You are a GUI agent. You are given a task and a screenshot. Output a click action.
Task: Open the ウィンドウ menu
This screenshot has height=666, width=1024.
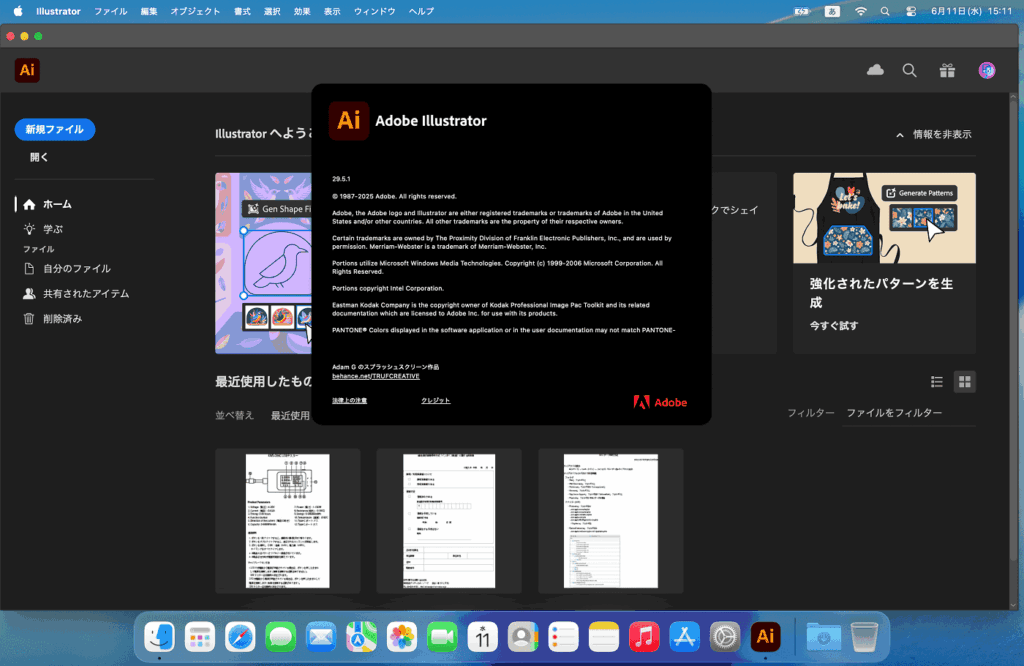click(x=374, y=11)
